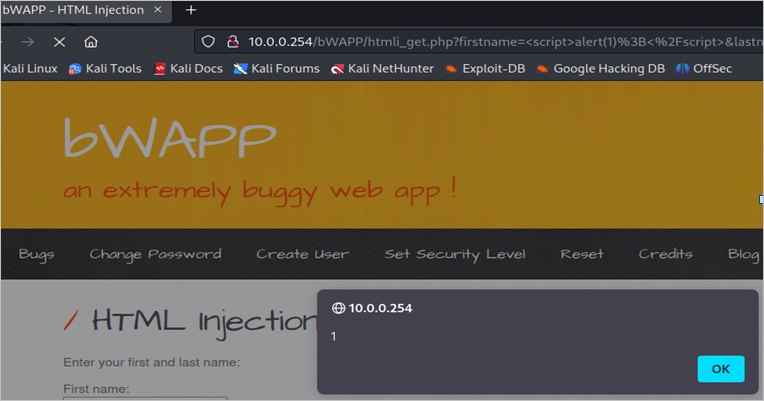Click the 'First name:' label

96,389
